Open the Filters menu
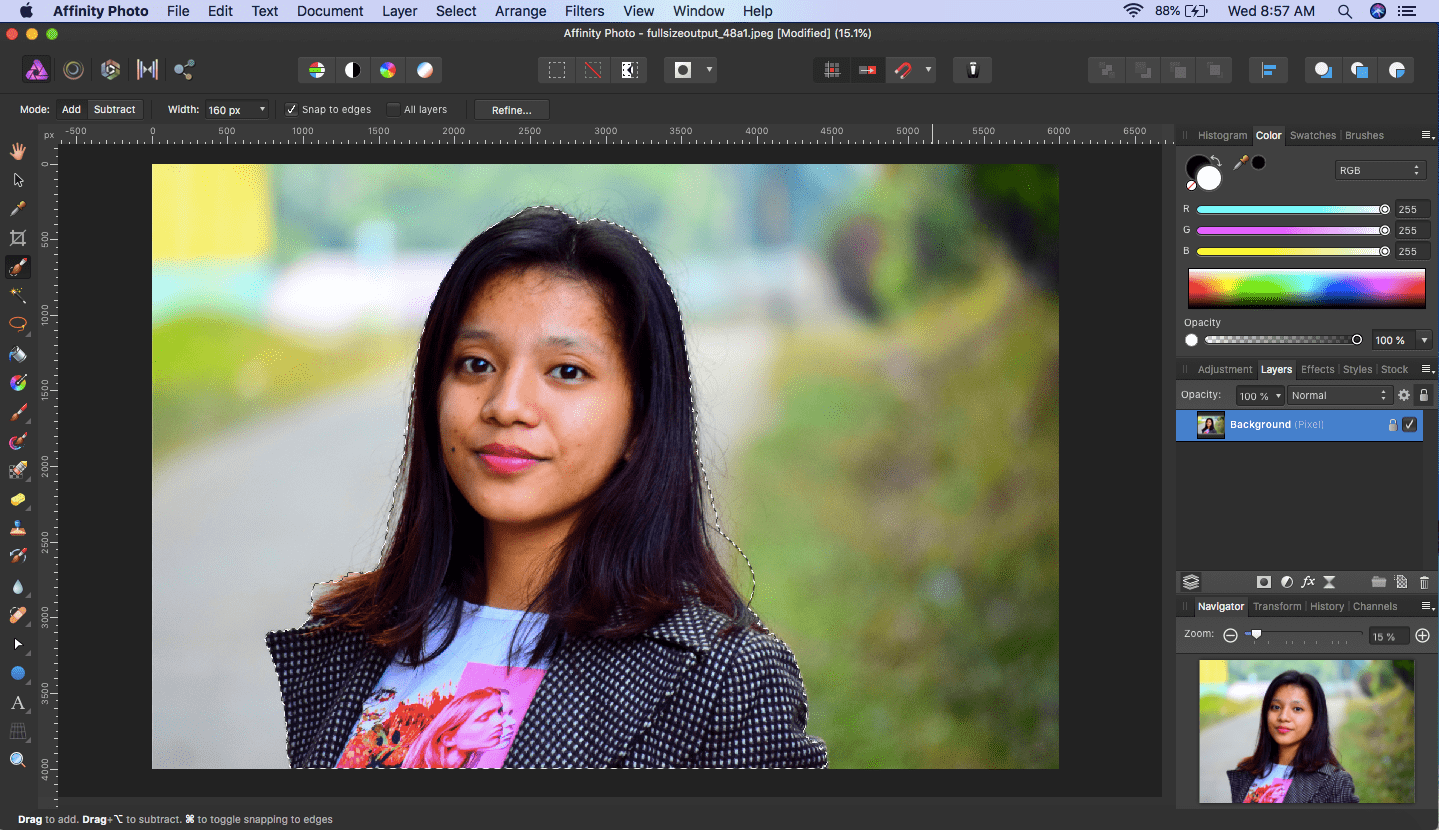 tap(584, 11)
